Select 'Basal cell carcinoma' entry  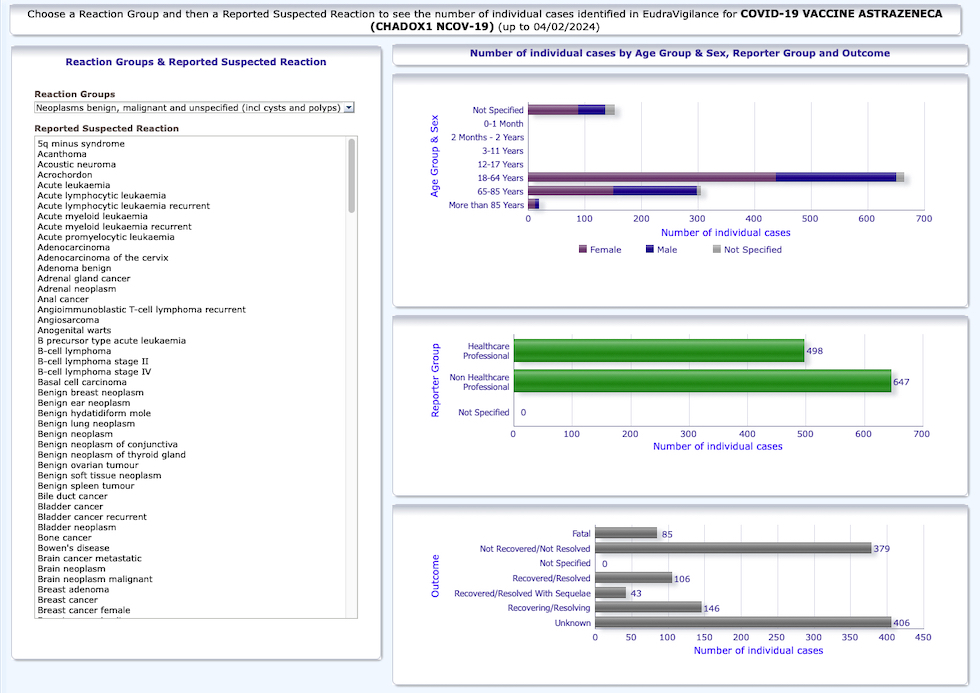point(82,382)
